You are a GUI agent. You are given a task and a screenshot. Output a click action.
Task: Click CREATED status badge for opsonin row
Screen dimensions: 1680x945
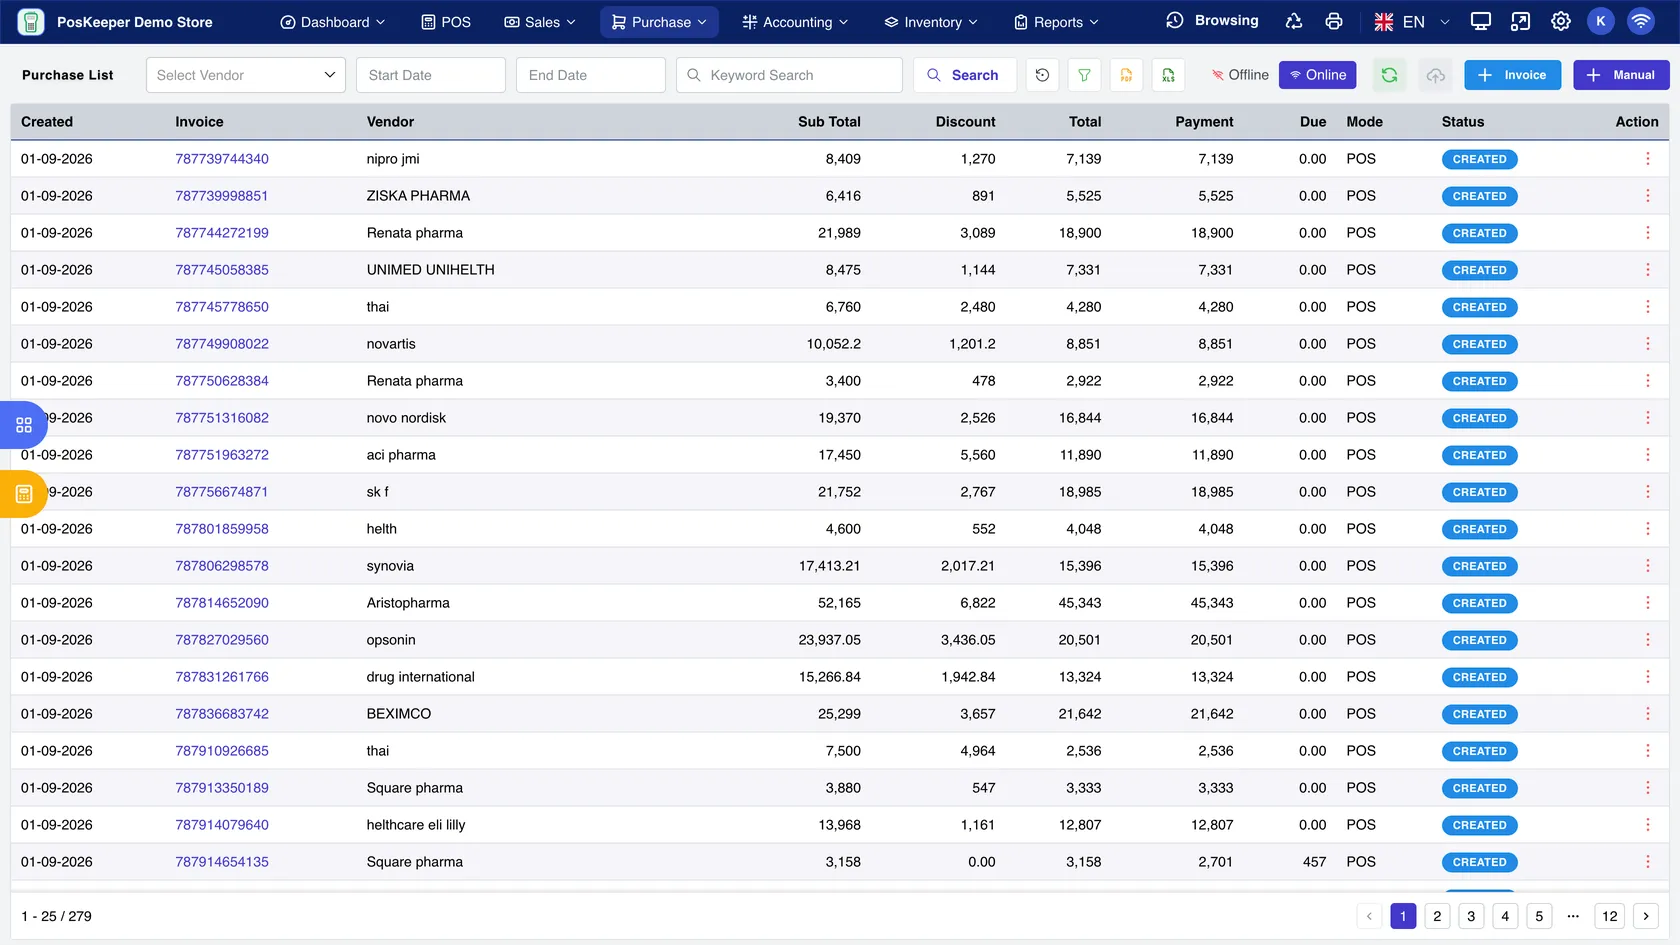tap(1479, 640)
